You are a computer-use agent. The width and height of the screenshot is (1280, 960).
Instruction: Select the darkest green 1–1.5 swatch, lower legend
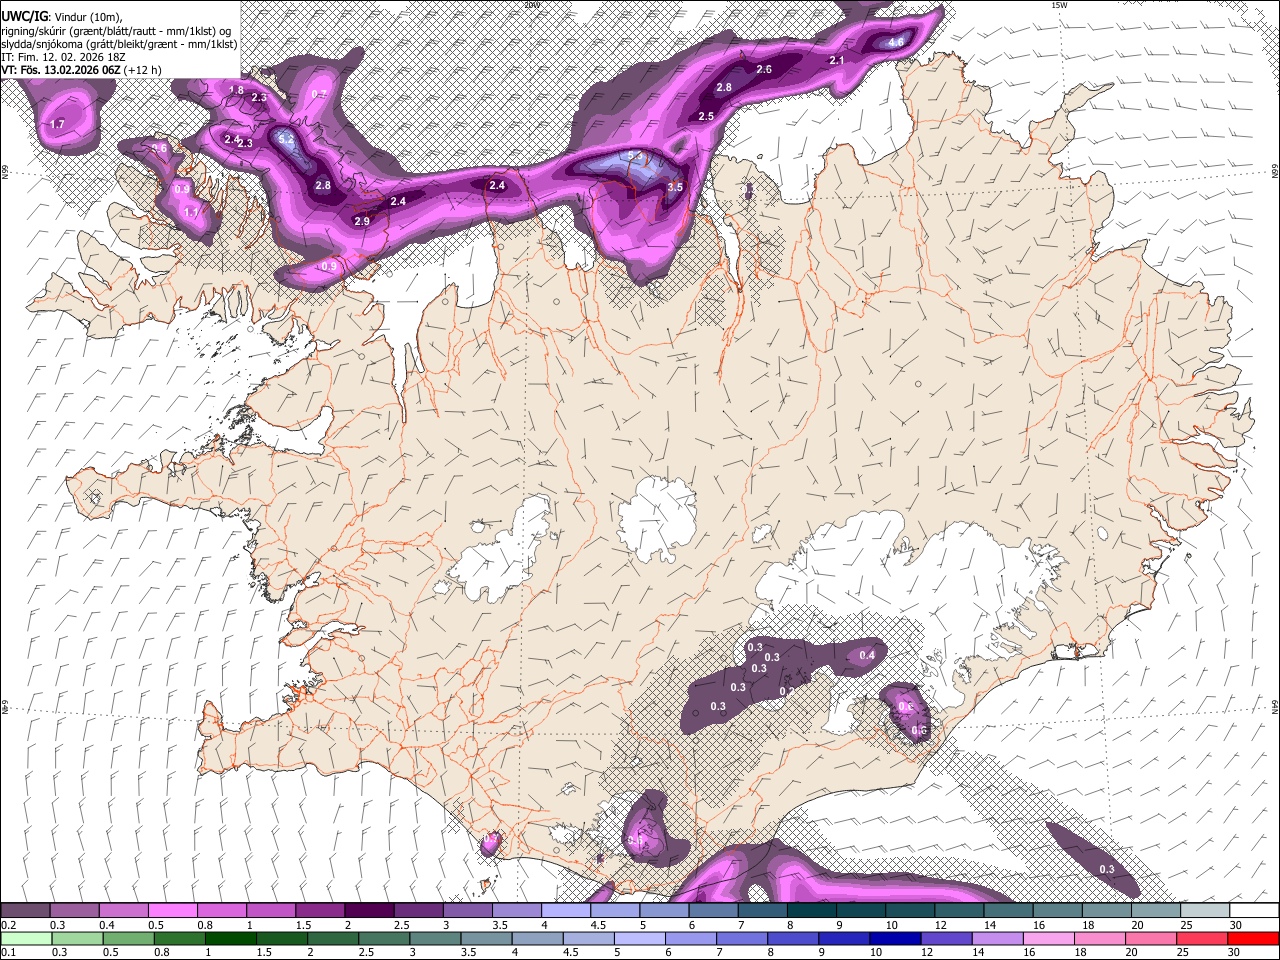pos(231,938)
